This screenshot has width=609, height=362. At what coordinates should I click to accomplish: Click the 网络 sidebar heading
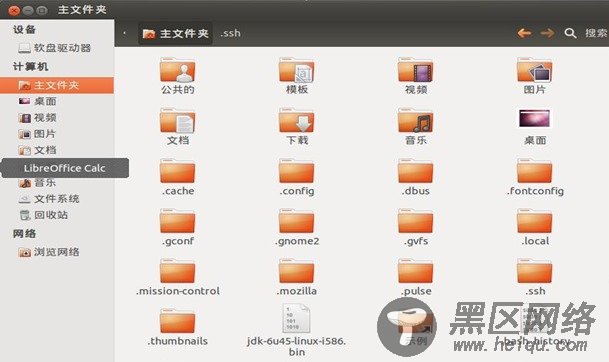click(x=24, y=233)
